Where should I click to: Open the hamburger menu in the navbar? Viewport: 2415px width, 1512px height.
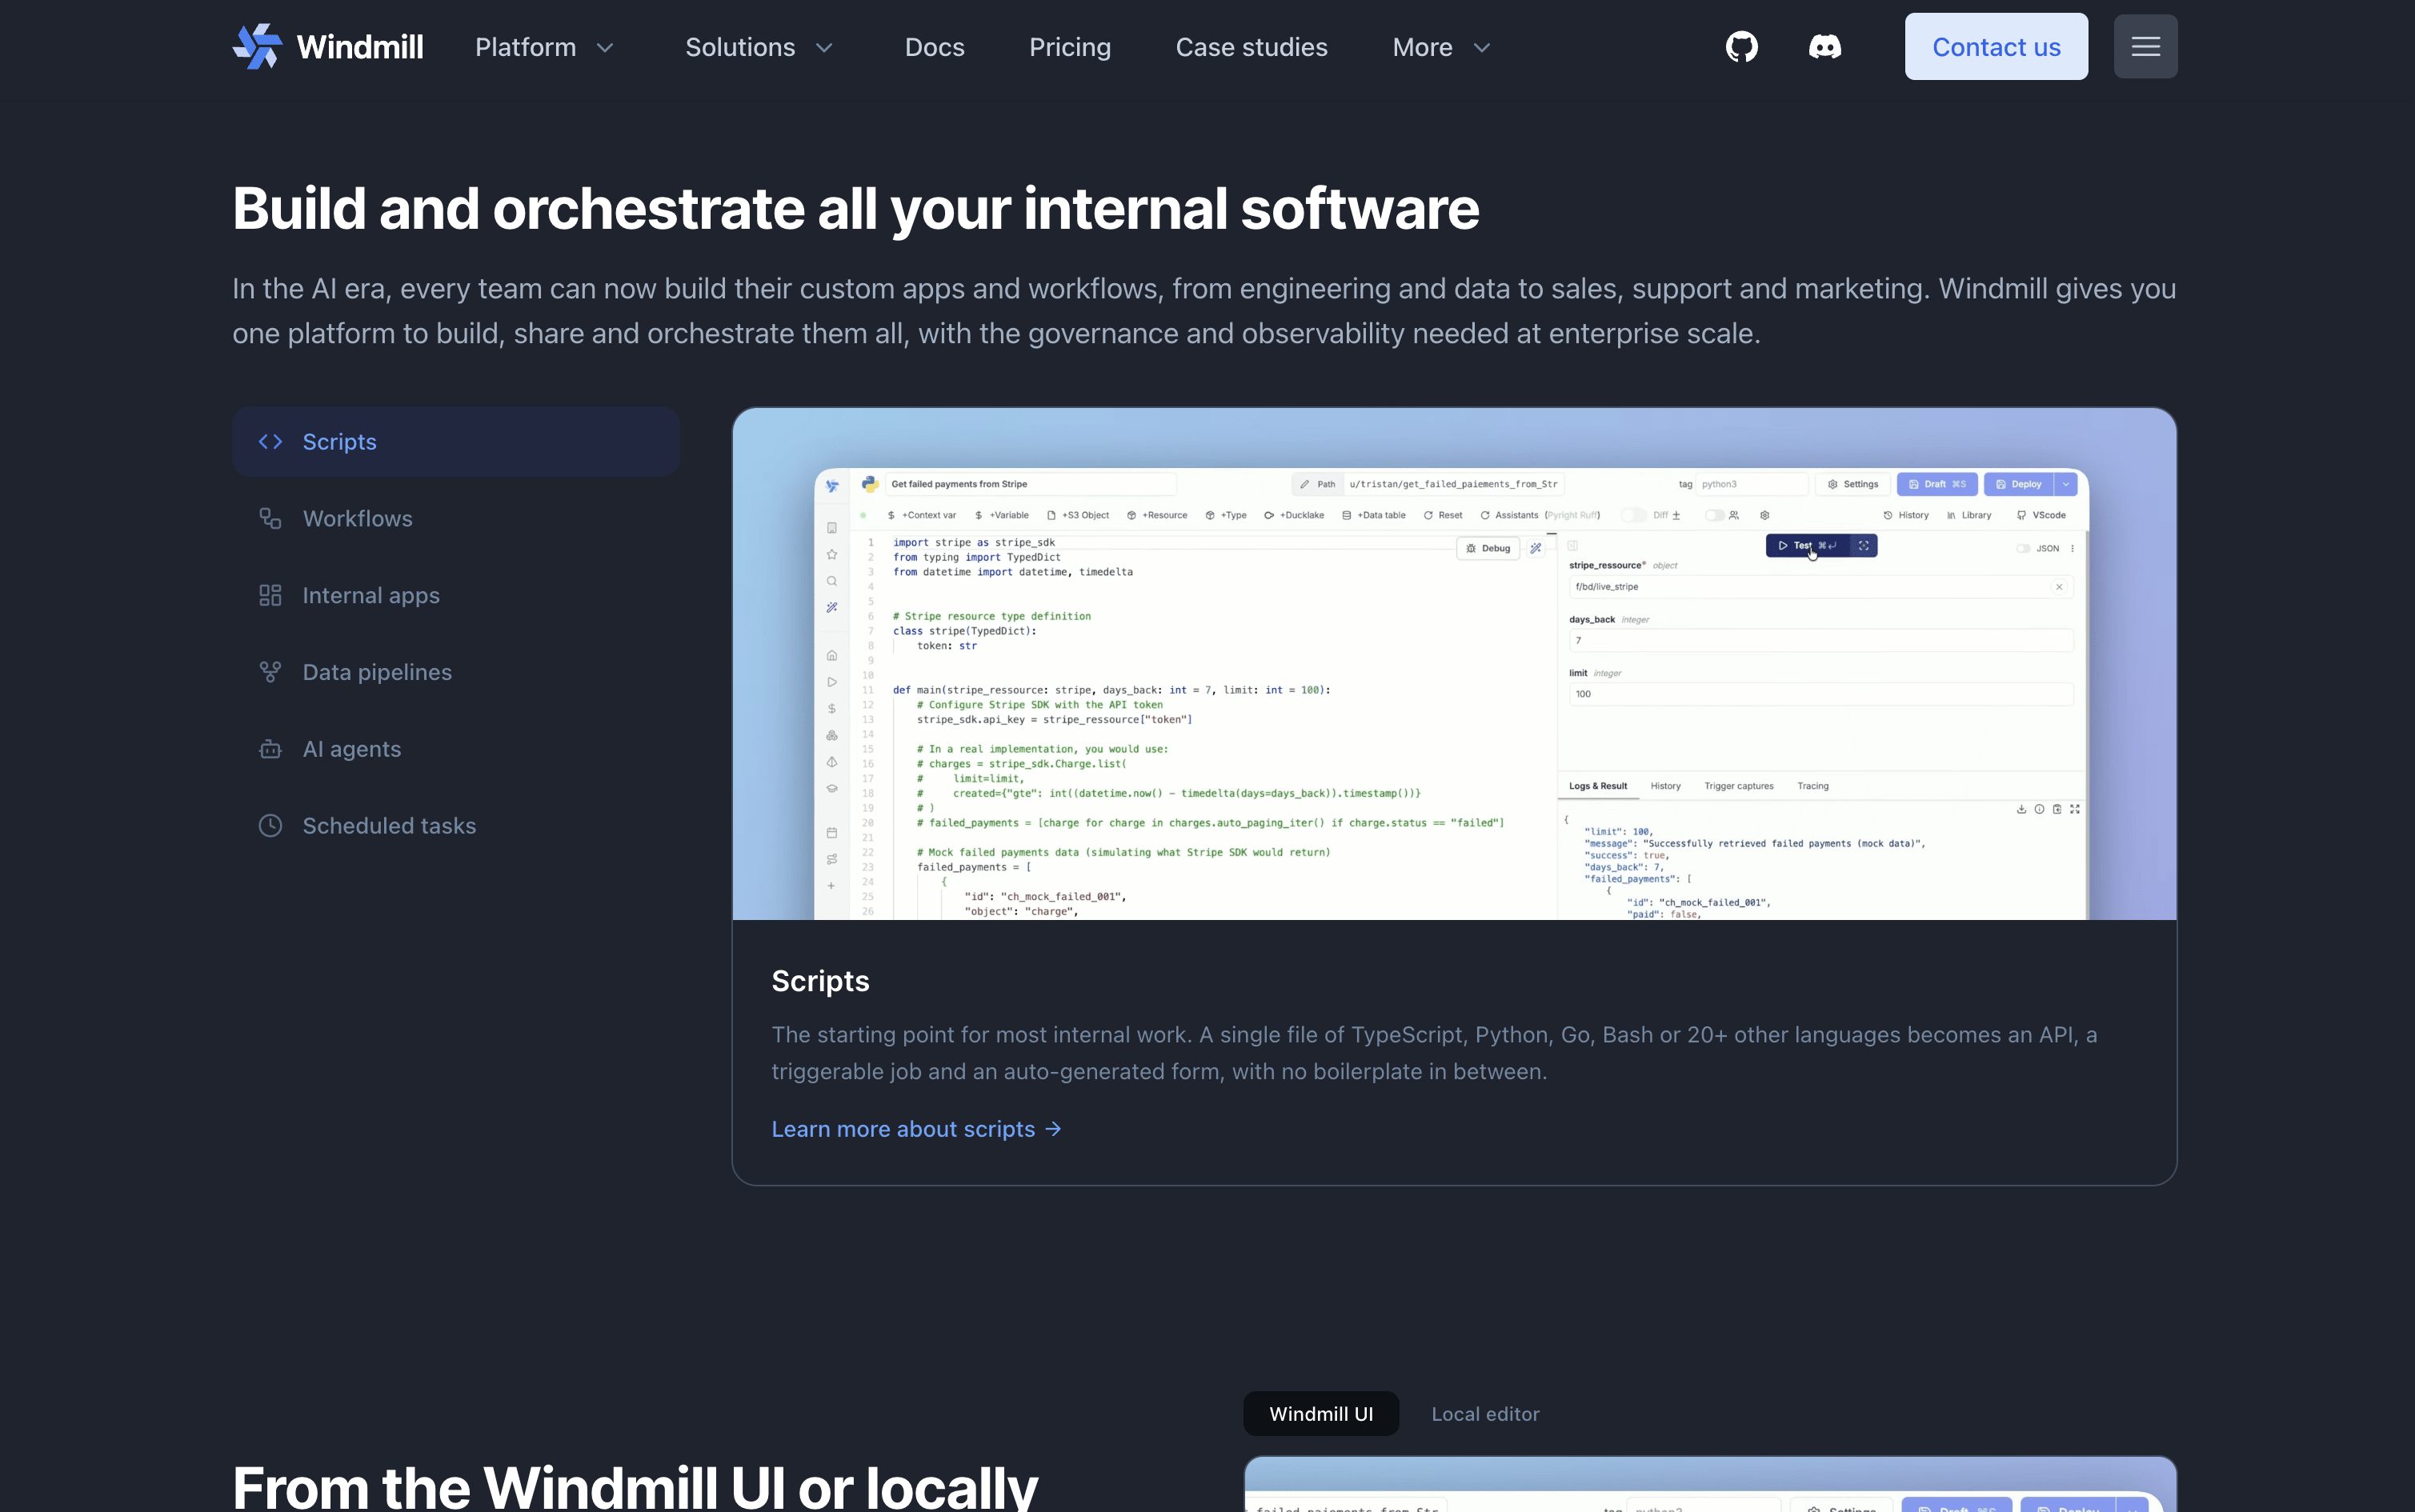tap(2145, 47)
